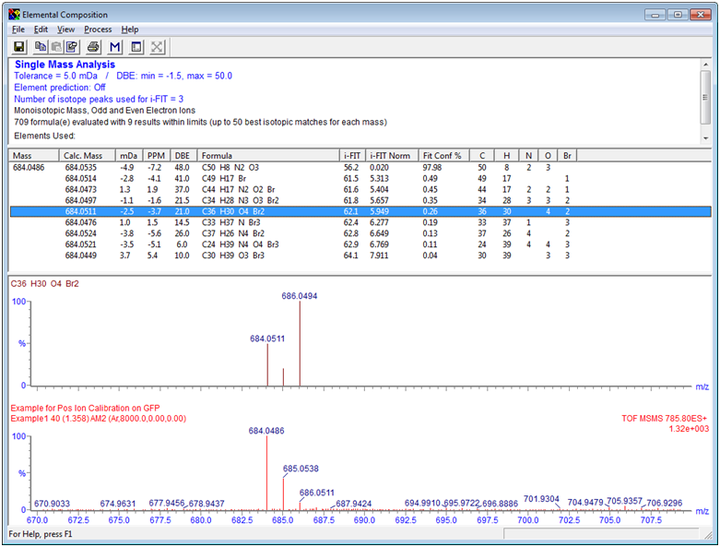Select the C50 H8 N2 O3 formula row
The image size is (720, 547).
pyautogui.click(x=230, y=167)
